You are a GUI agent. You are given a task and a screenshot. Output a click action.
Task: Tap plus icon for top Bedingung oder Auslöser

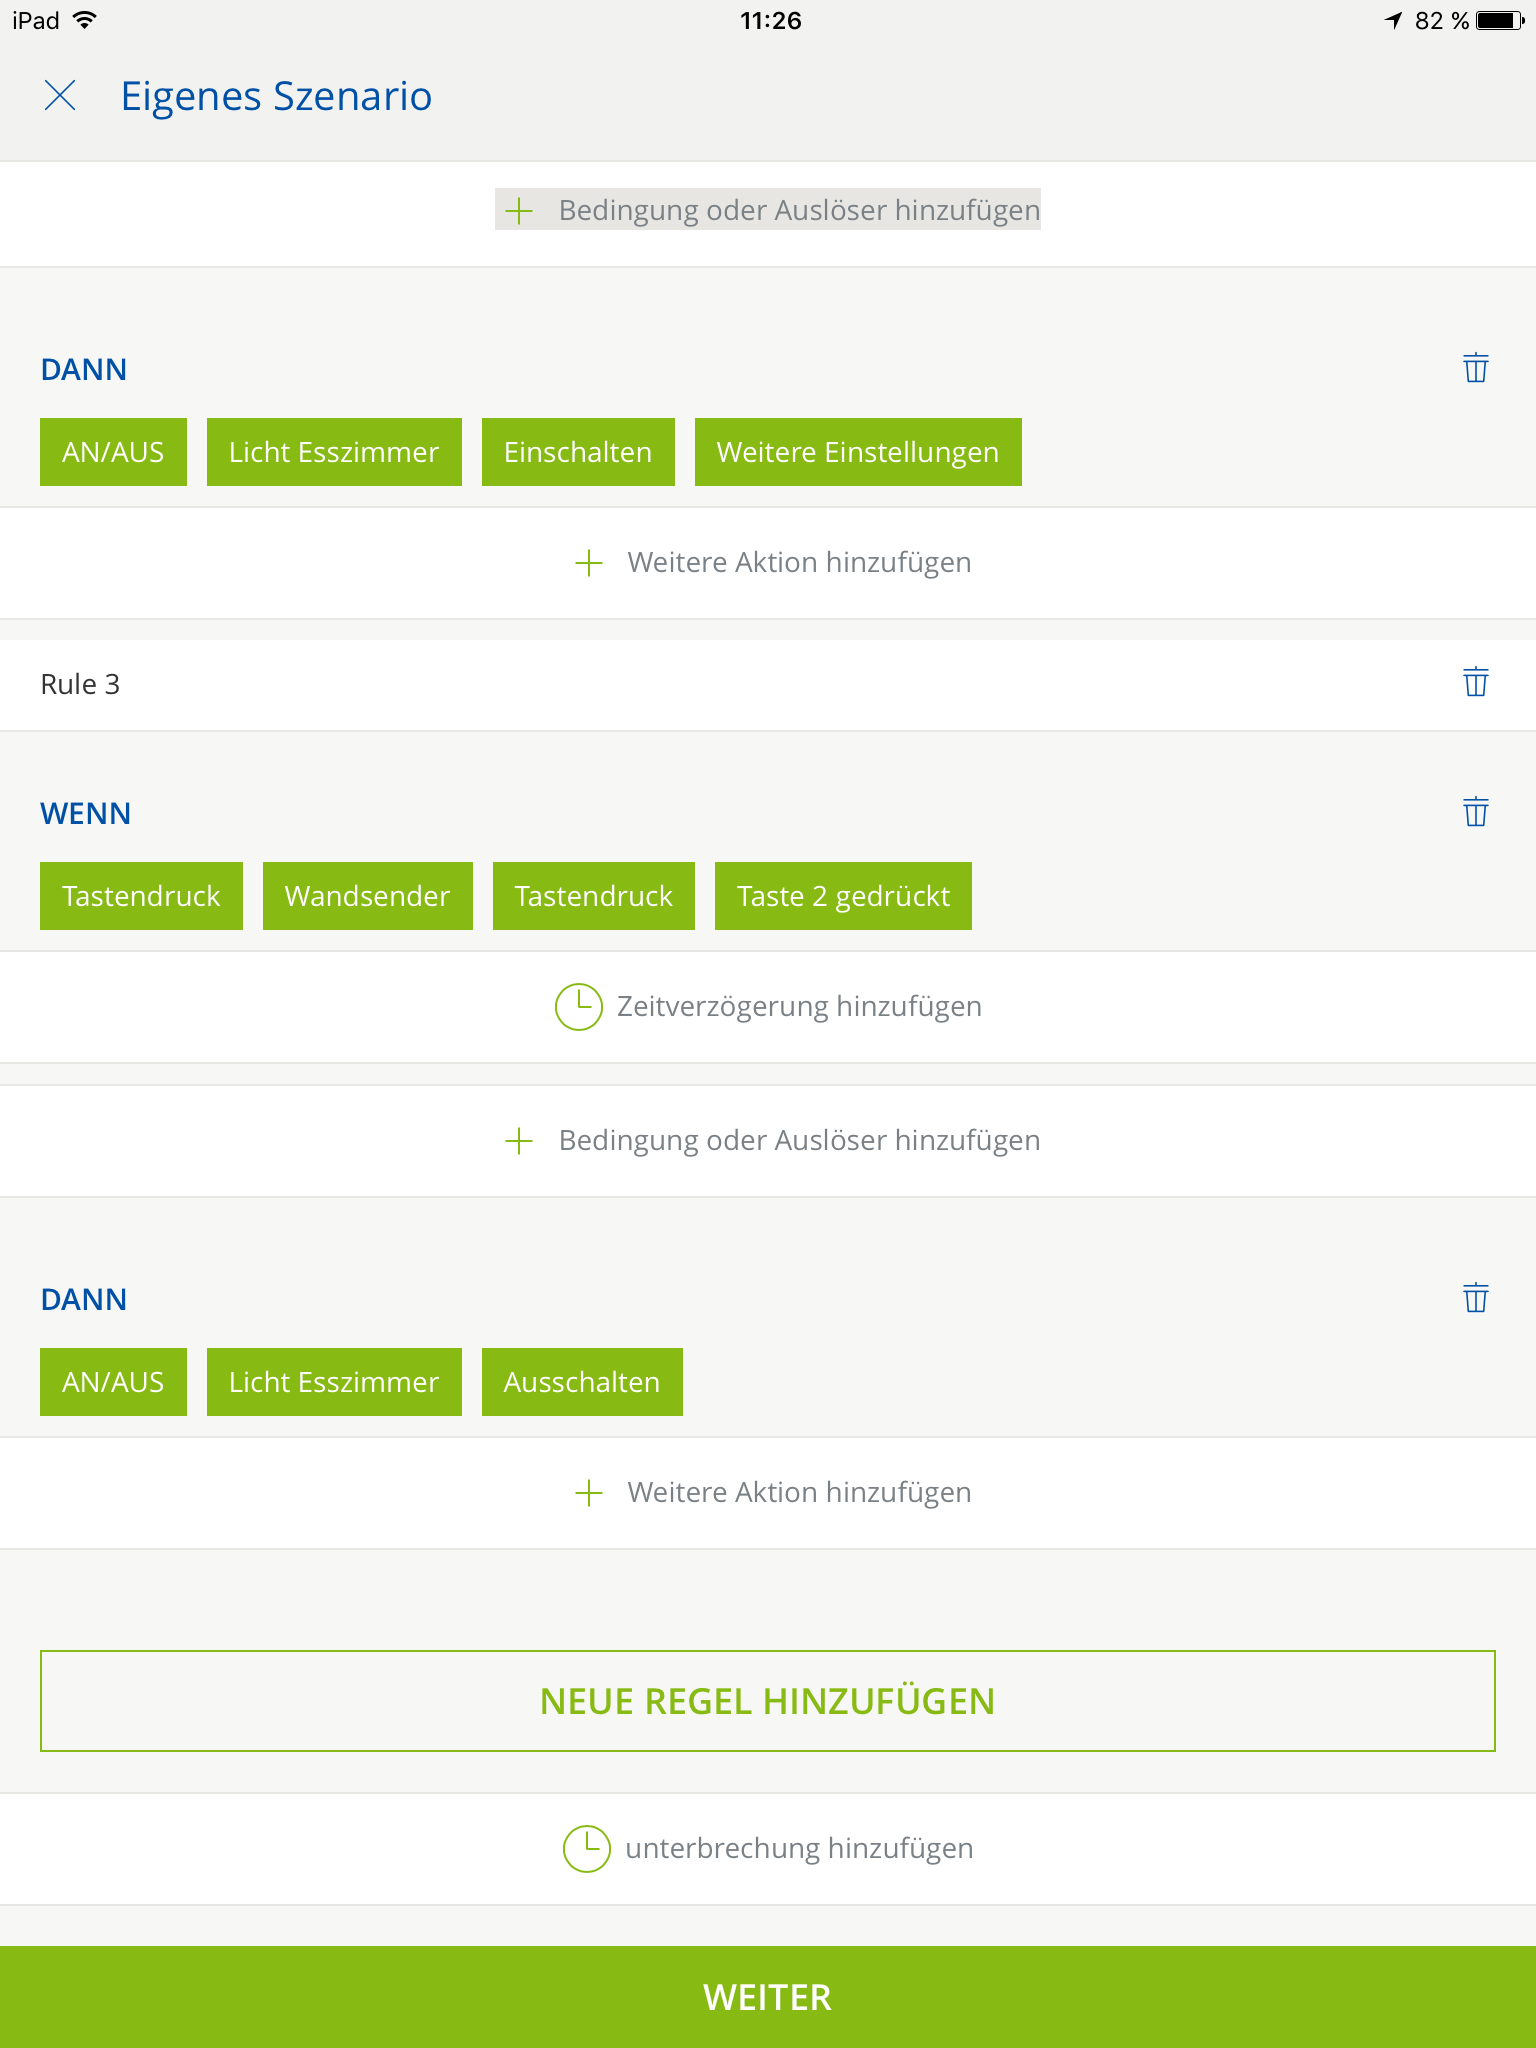[519, 211]
